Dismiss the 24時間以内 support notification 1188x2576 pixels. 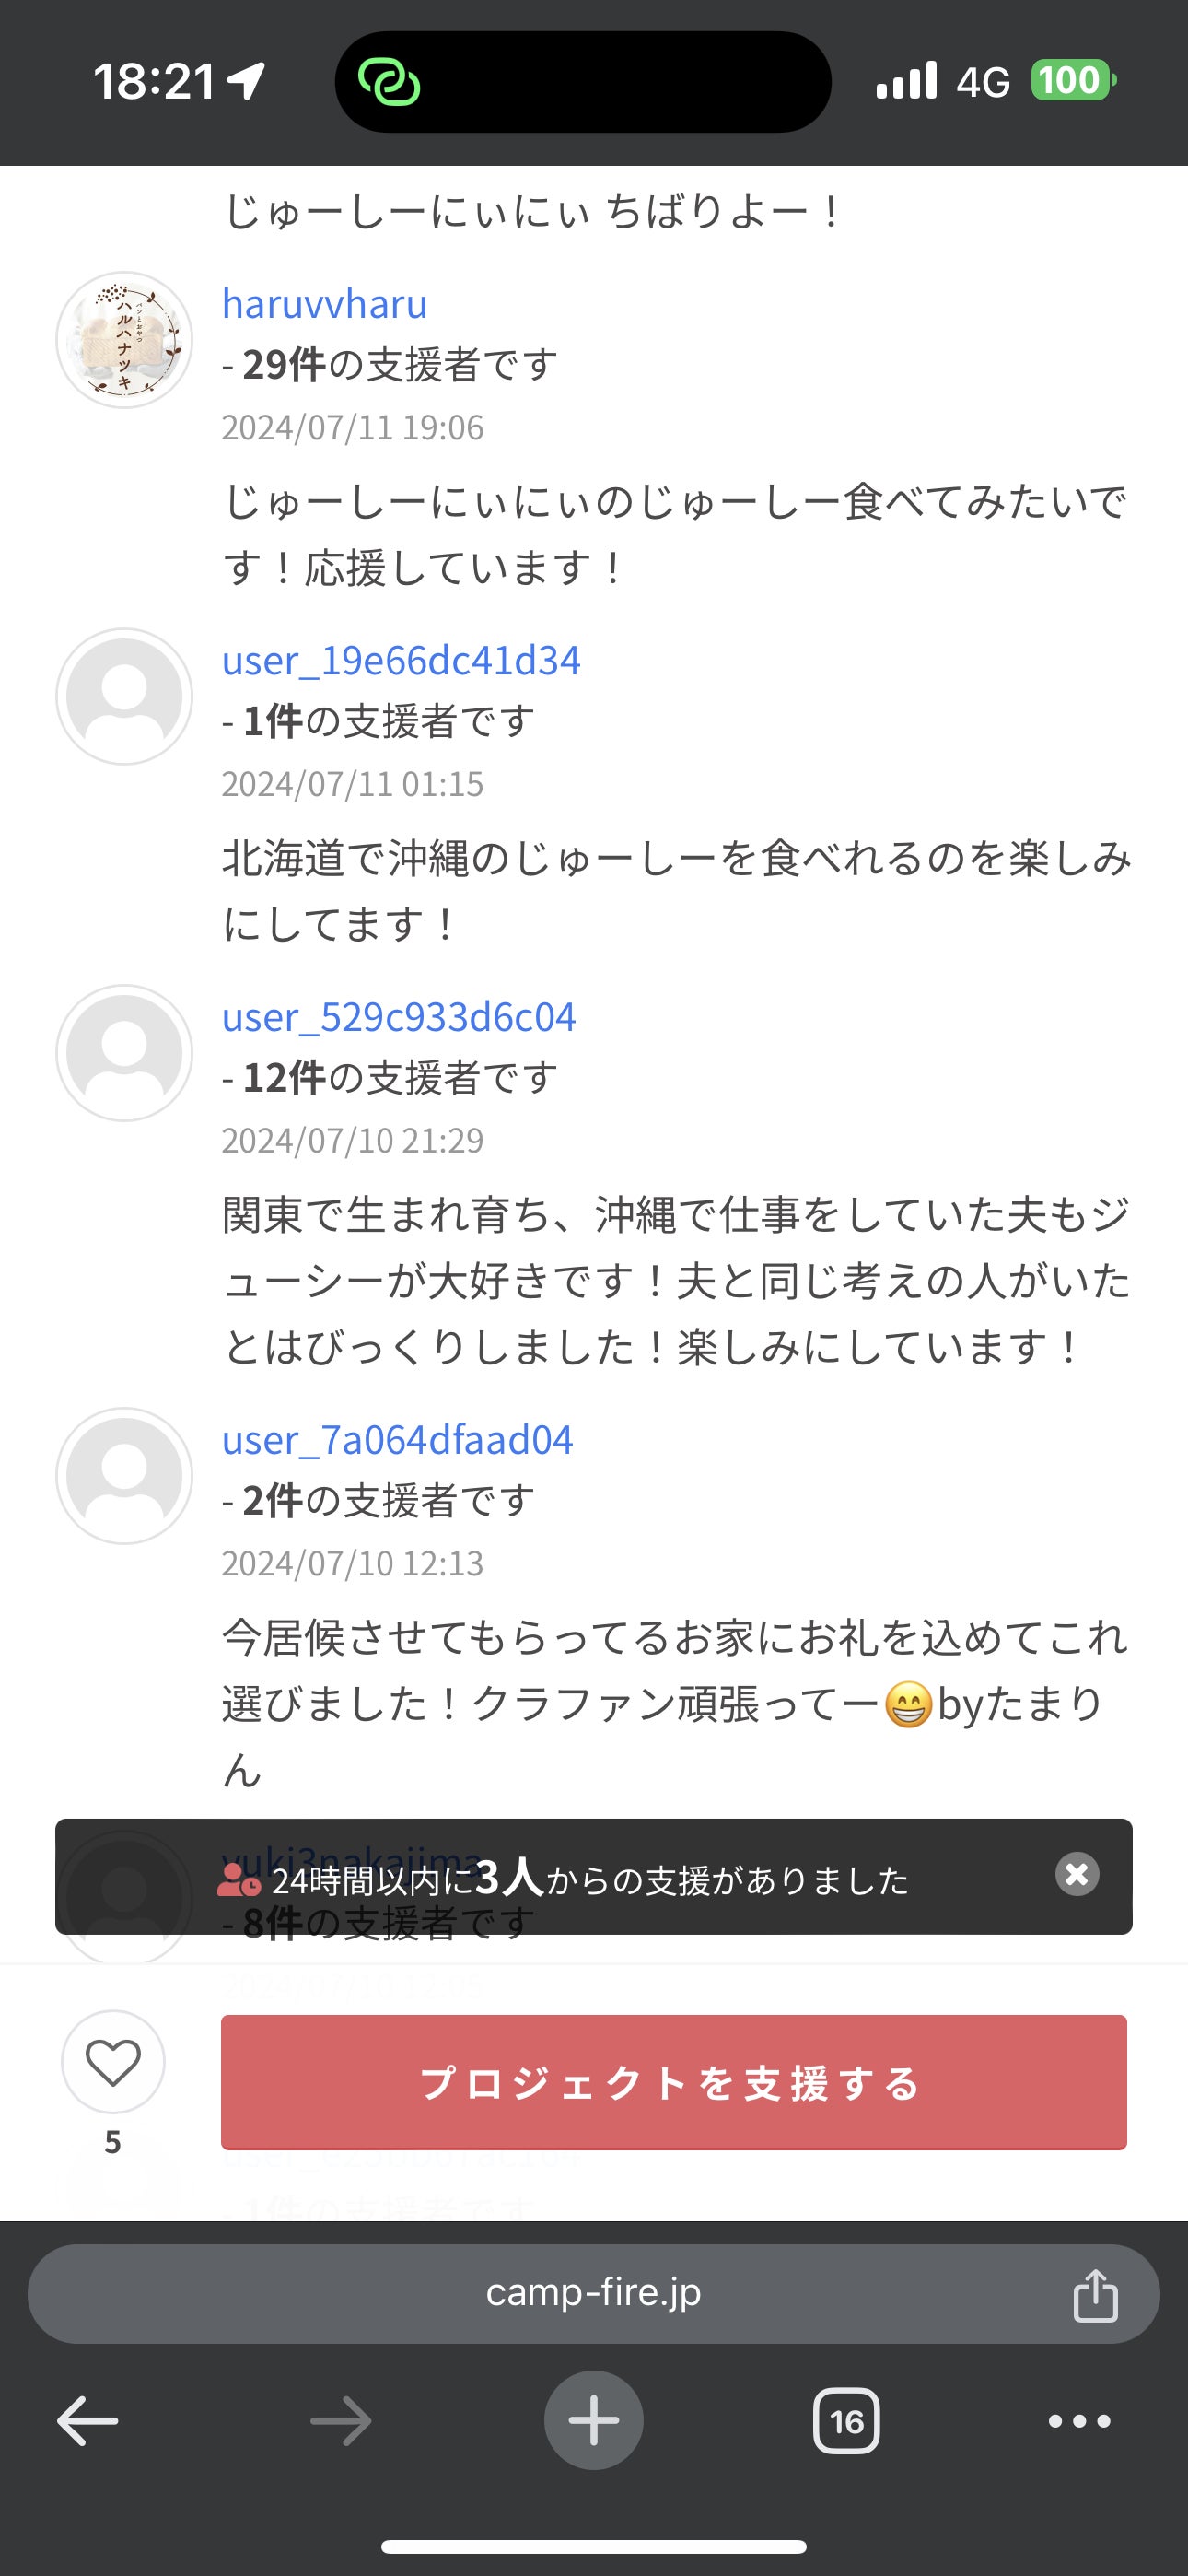coord(1077,1874)
